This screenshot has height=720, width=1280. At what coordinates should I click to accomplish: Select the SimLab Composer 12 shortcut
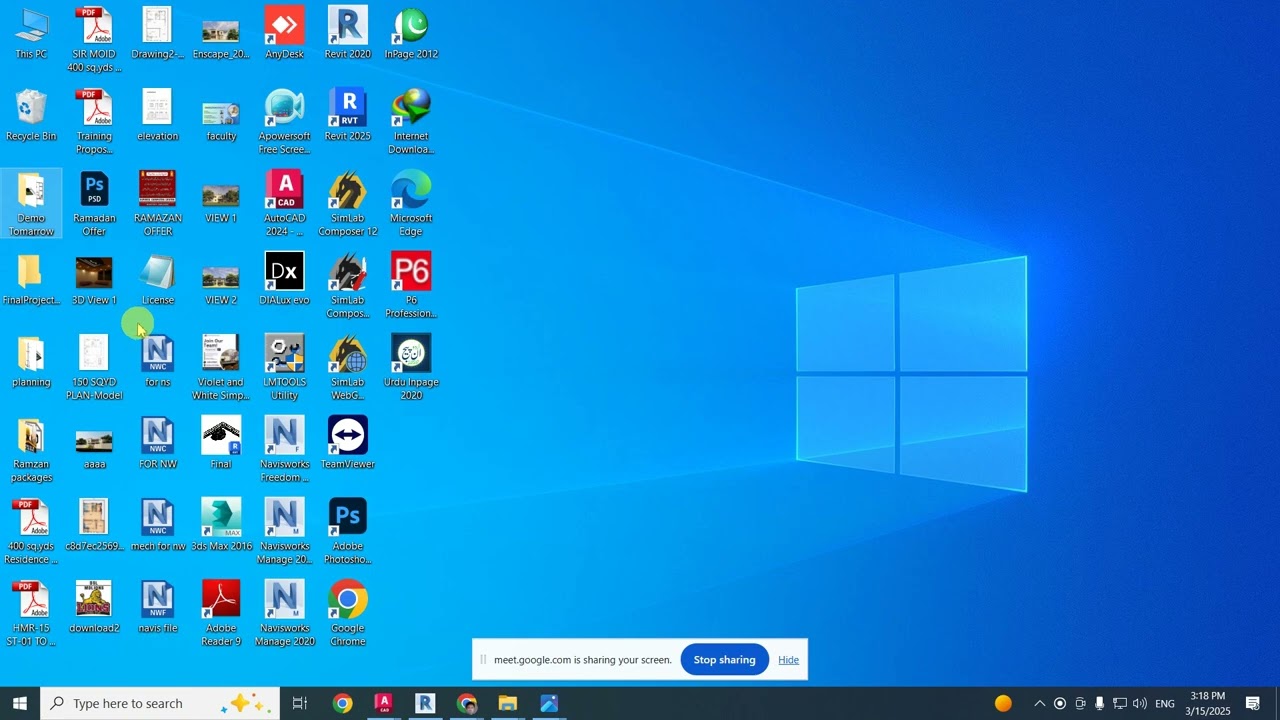[x=348, y=204]
